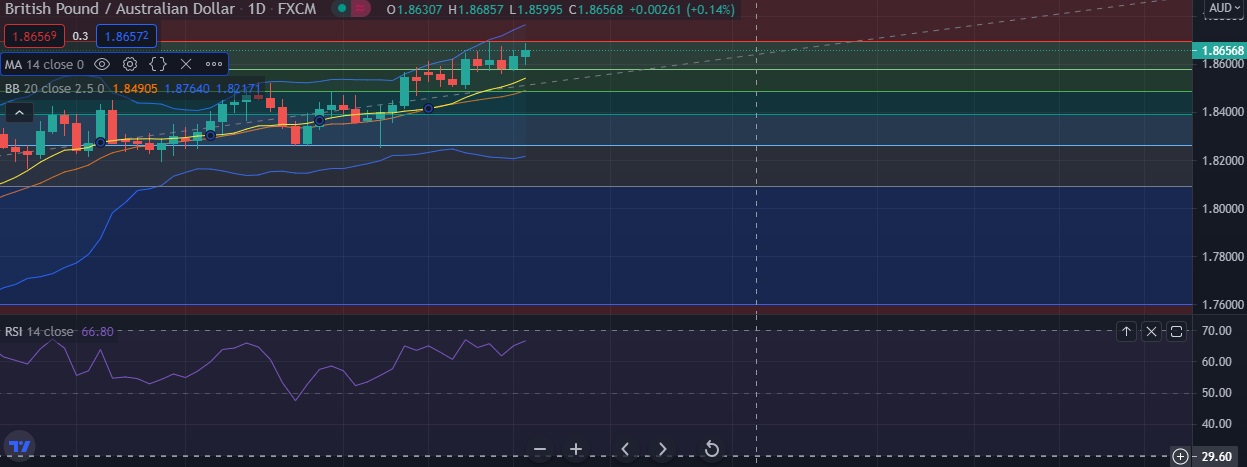Open the AUD currency dropdown

(1225, 7)
